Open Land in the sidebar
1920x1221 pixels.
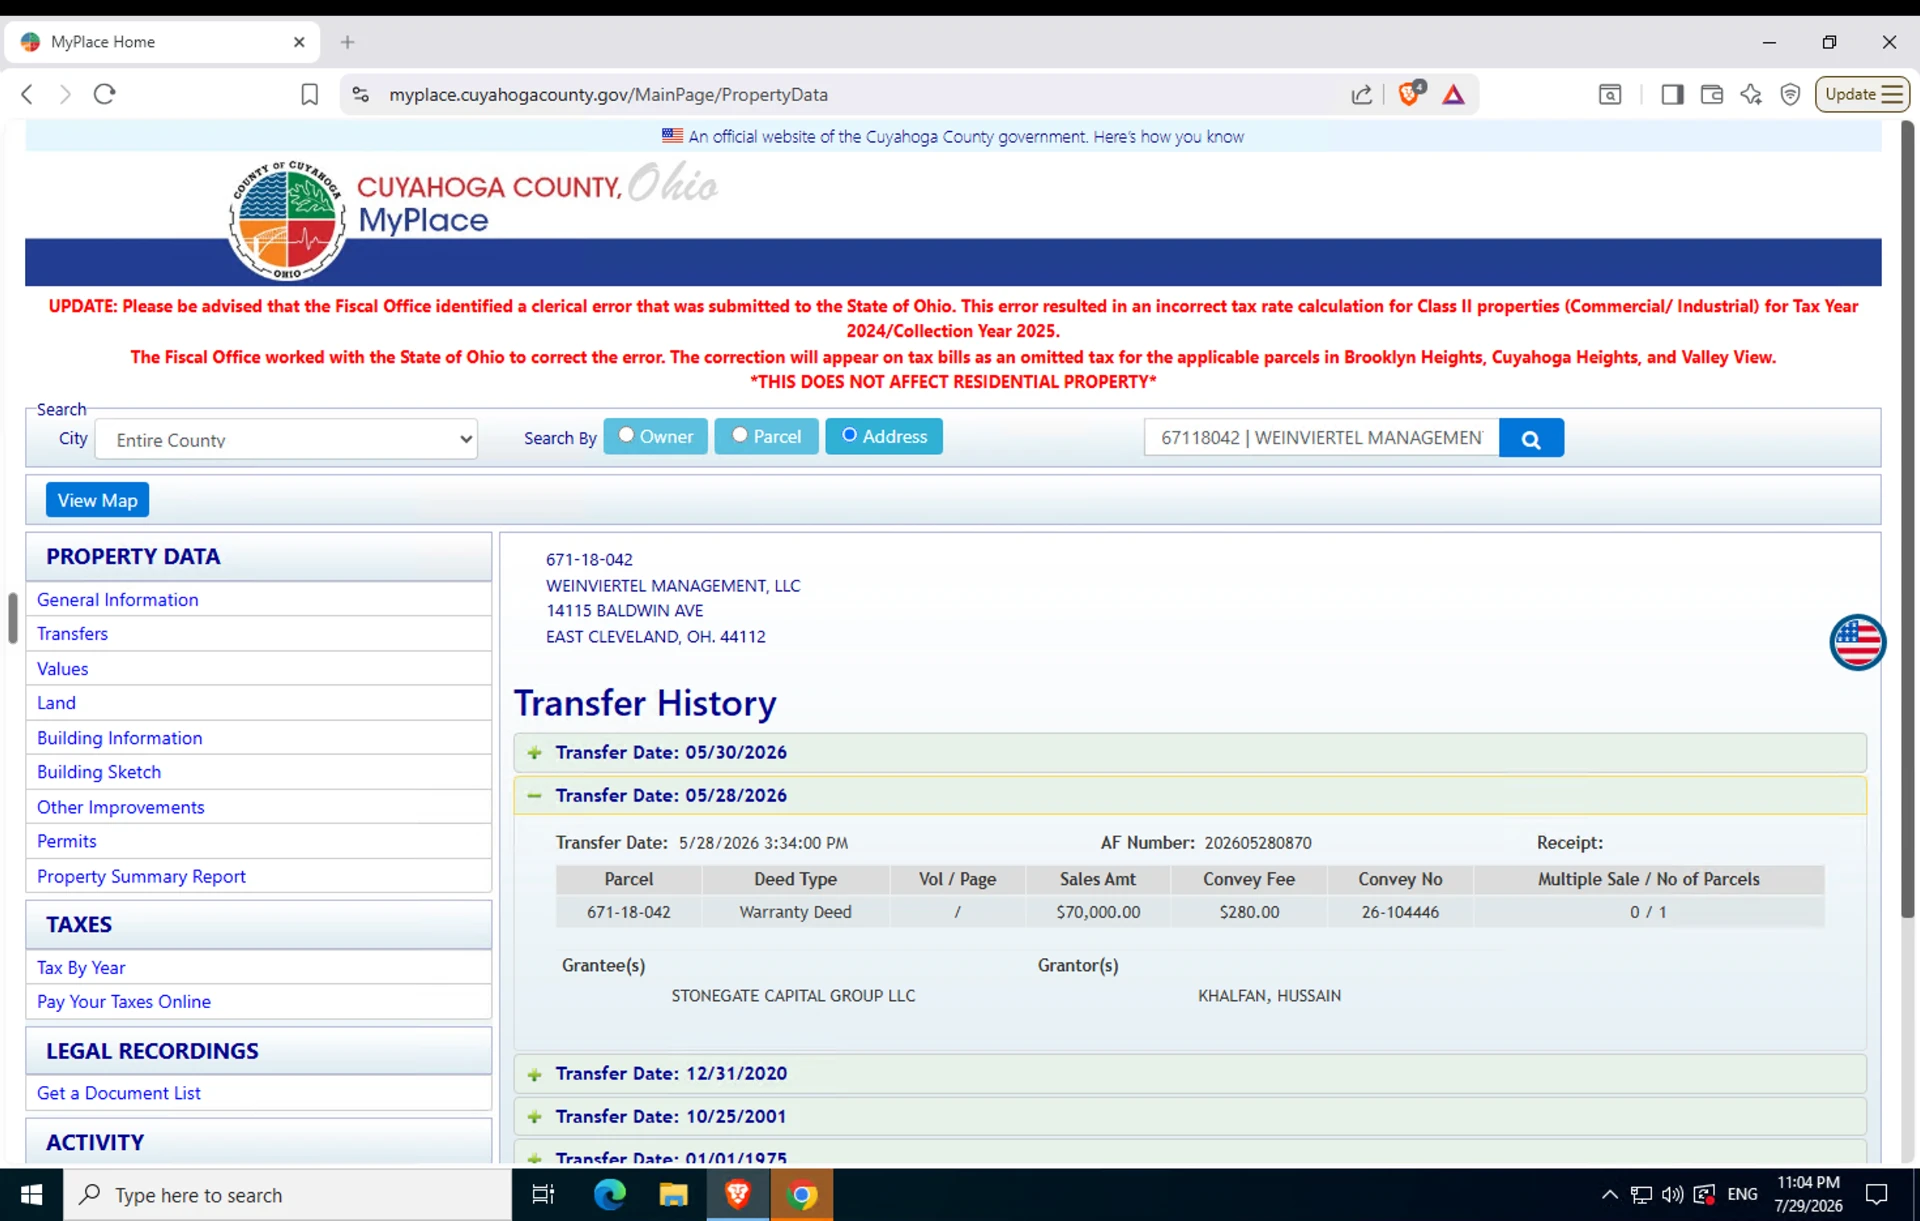point(56,702)
